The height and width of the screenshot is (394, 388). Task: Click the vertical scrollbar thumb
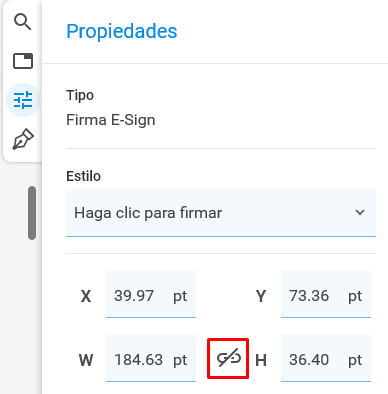pos(32,213)
